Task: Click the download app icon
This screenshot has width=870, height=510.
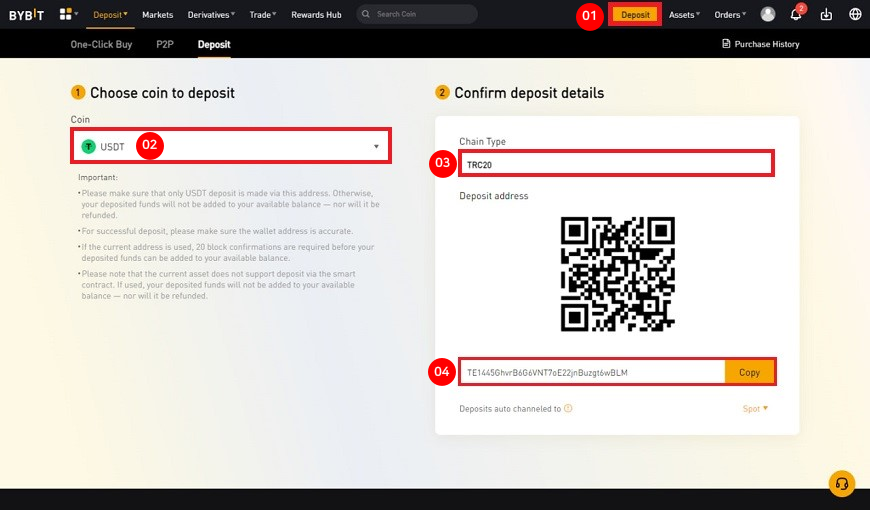Action: [x=826, y=15]
